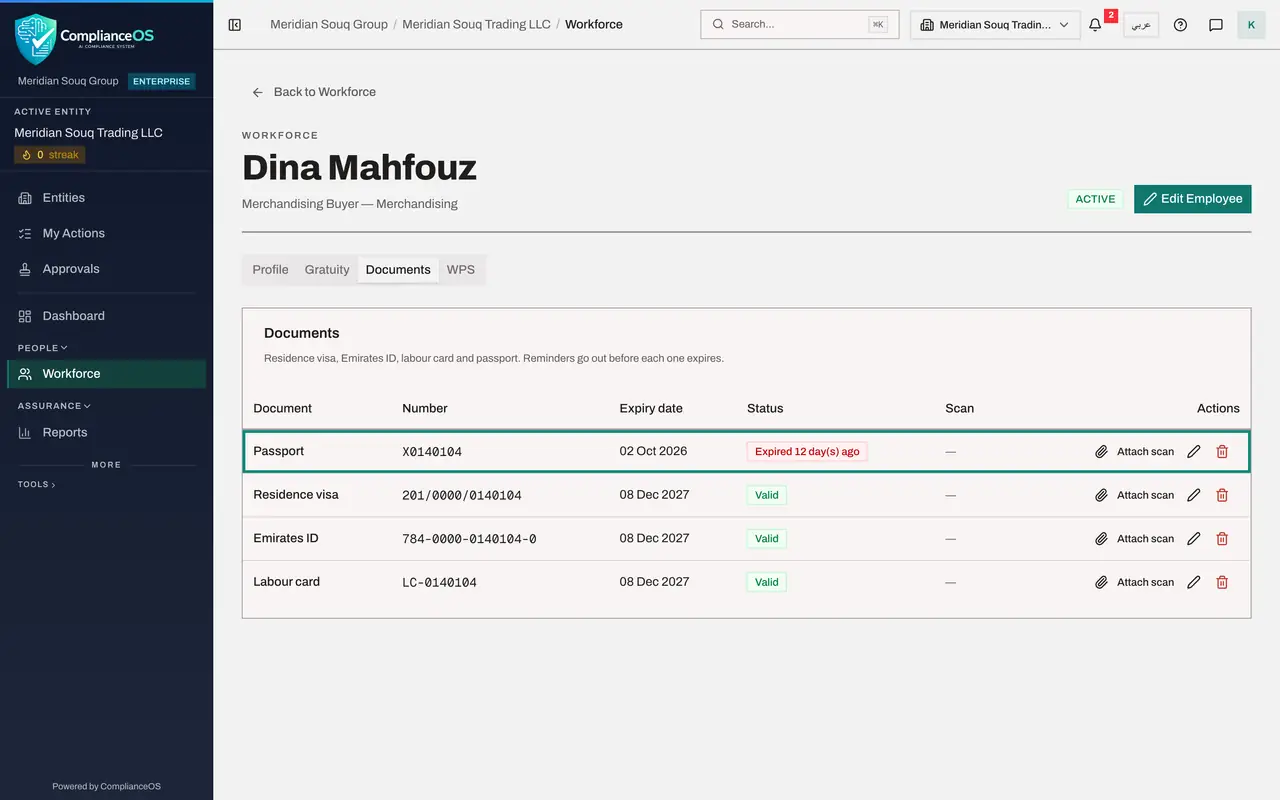Collapse the PEOPLE sidebar section
This screenshot has height=800, width=1280.
43,348
